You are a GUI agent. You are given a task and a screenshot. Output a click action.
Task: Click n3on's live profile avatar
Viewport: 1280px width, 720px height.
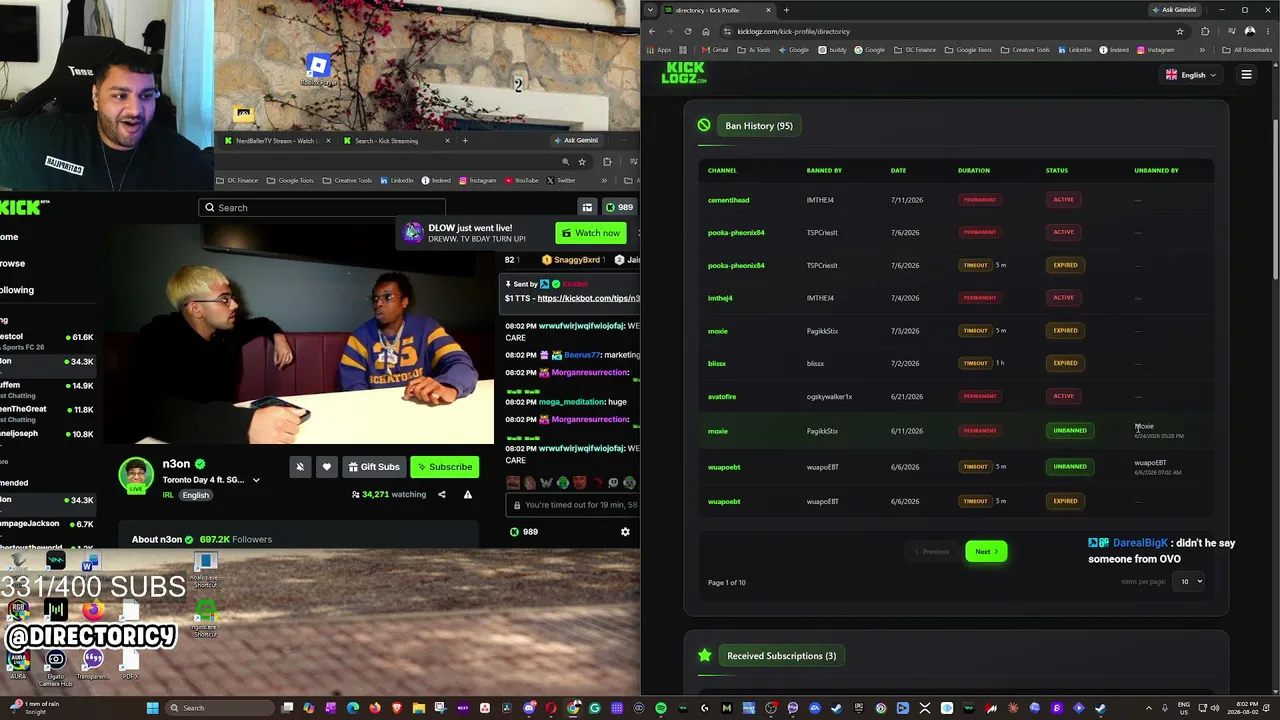point(136,476)
